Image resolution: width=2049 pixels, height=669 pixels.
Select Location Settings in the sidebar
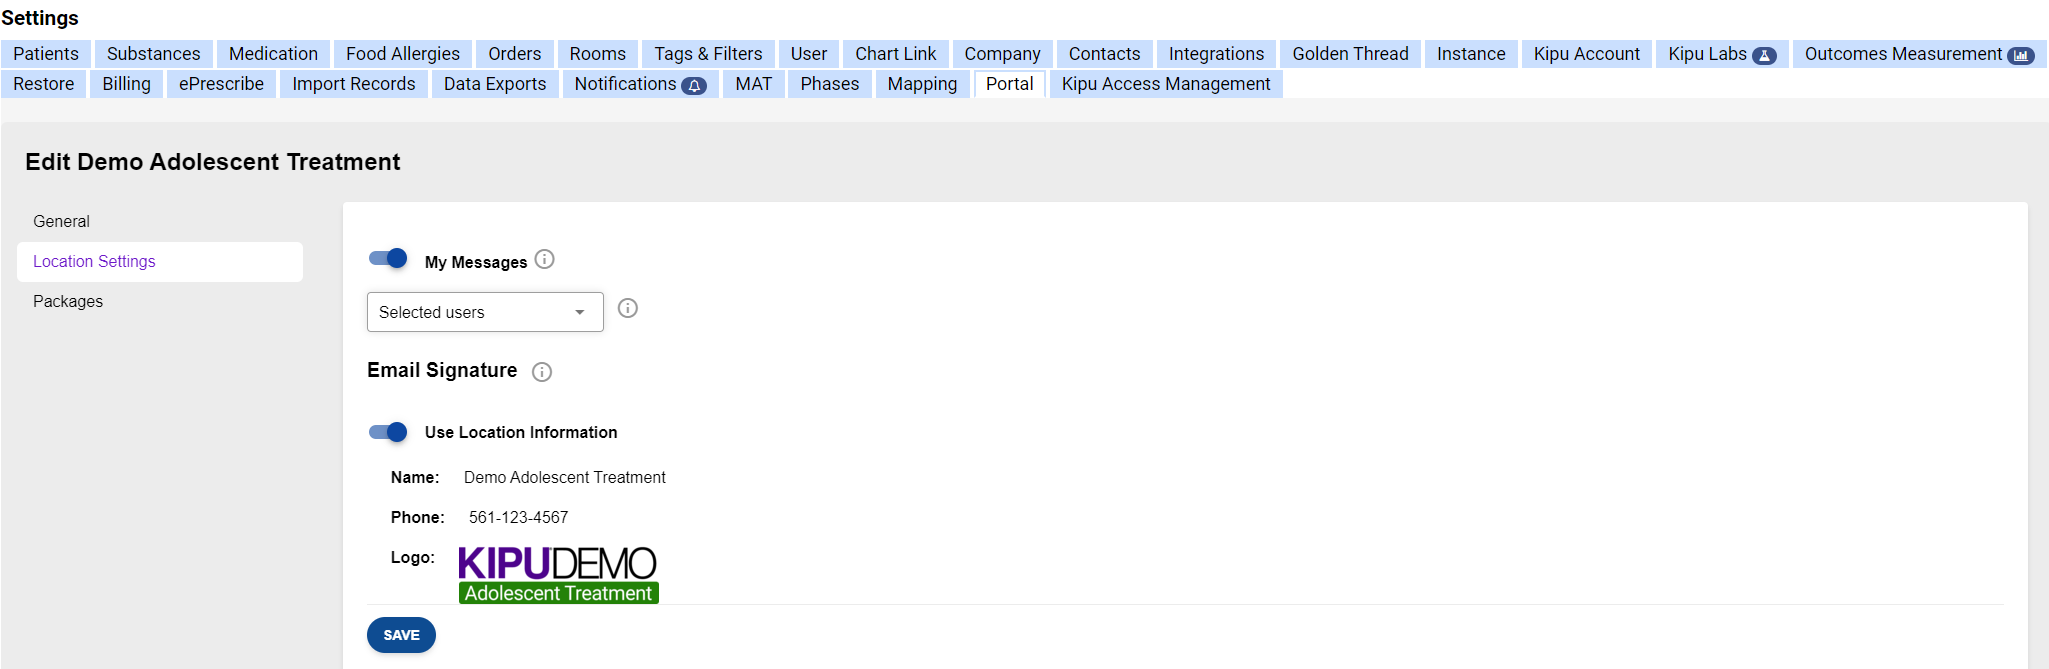tap(94, 261)
